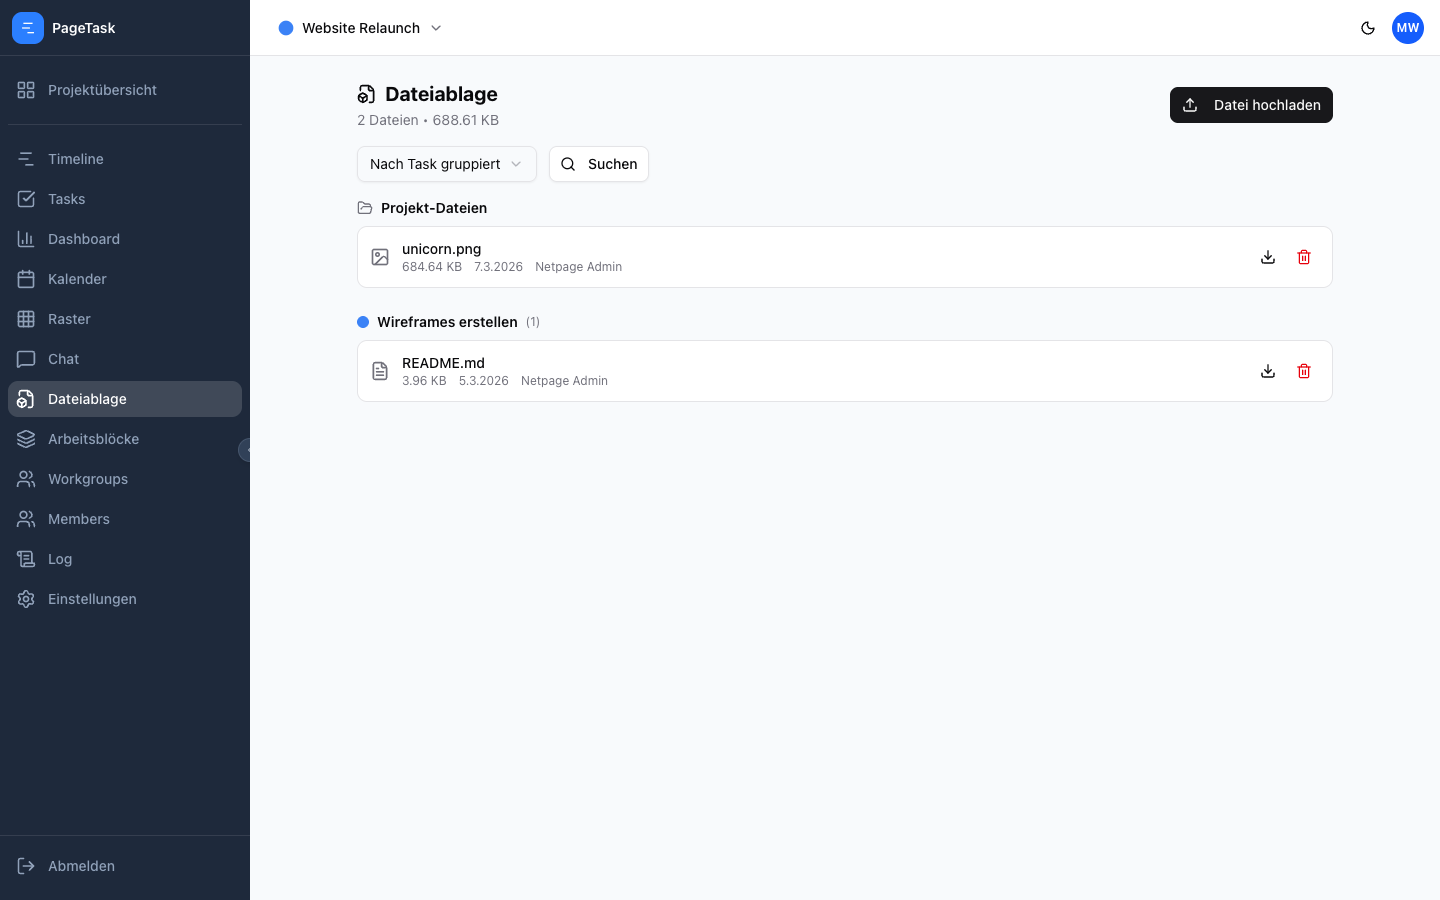
Task: Delete the unicorn.png file
Action: (x=1304, y=257)
